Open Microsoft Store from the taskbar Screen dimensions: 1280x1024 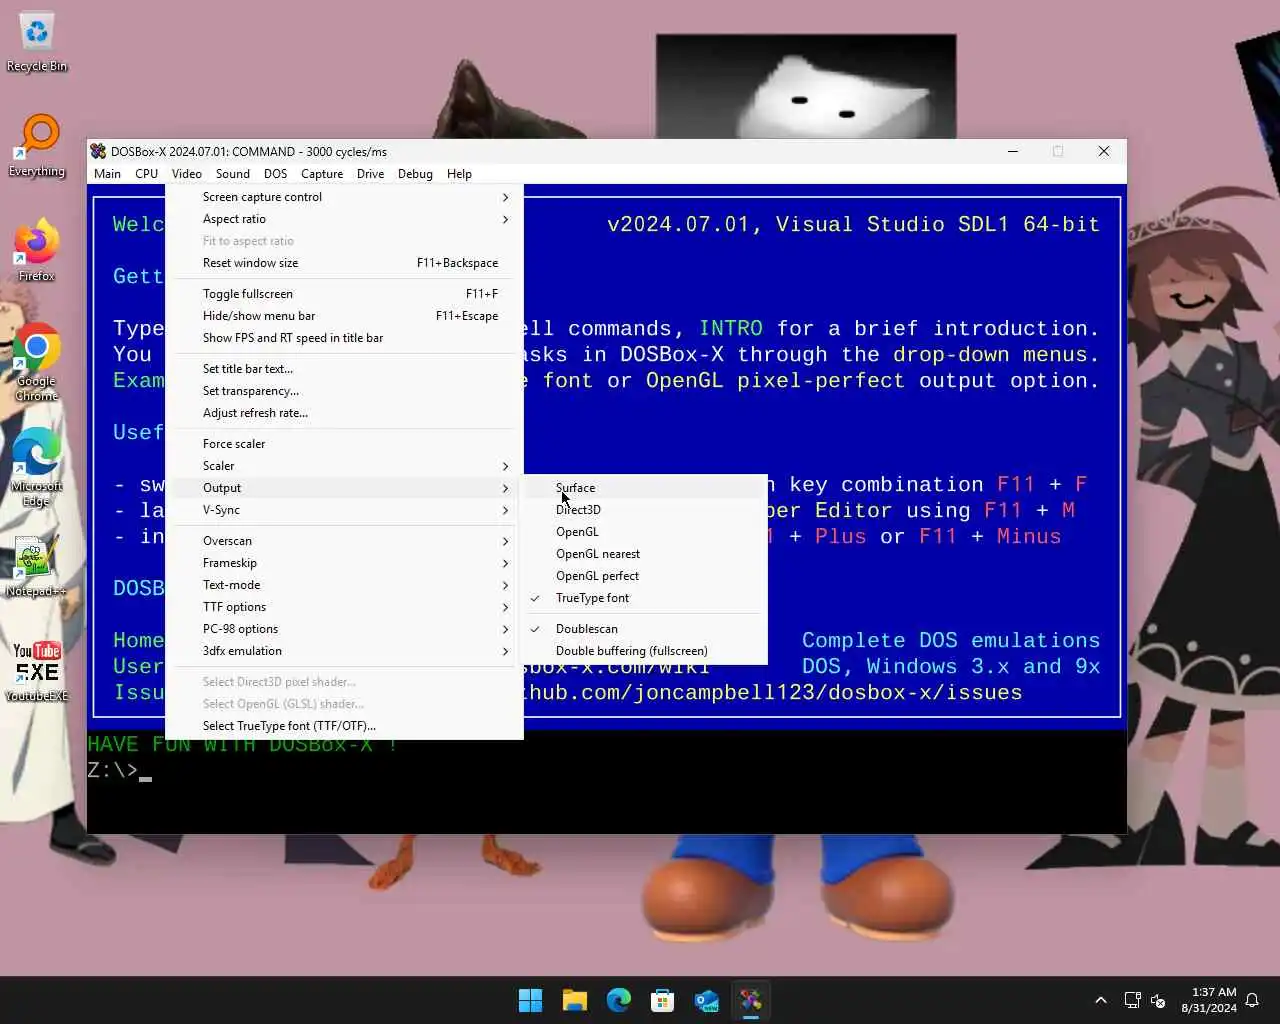point(662,1000)
